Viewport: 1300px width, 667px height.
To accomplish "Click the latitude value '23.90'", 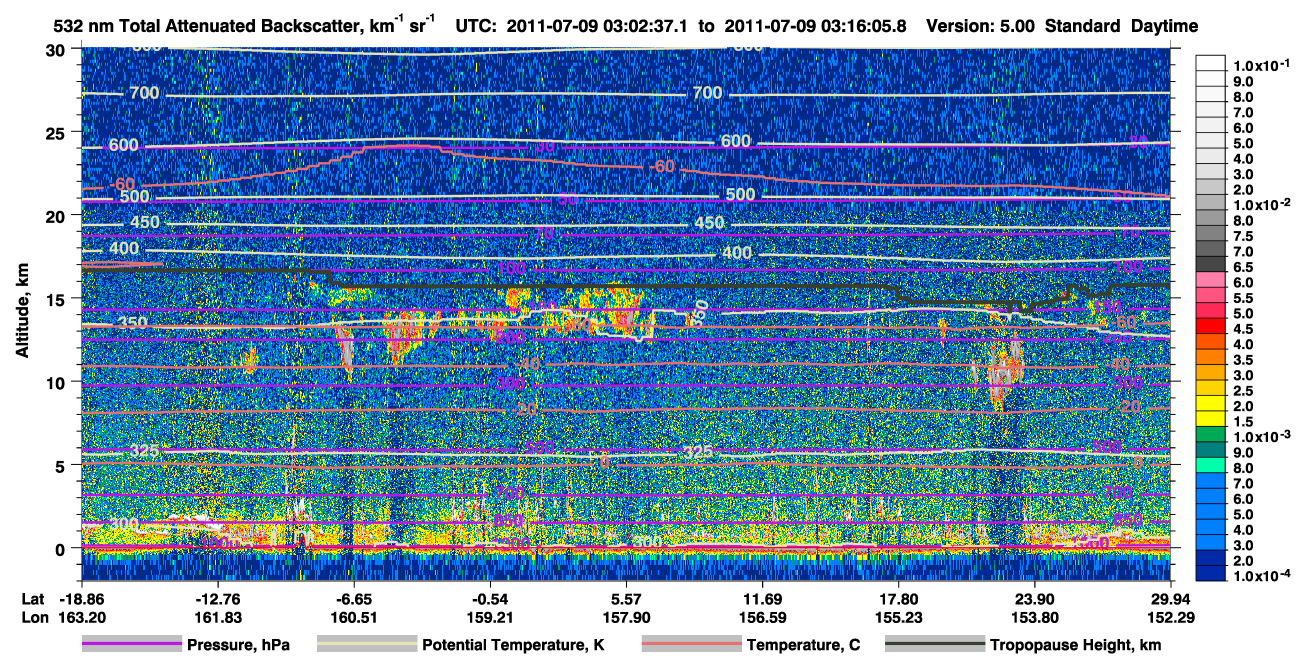I will pos(1034,599).
